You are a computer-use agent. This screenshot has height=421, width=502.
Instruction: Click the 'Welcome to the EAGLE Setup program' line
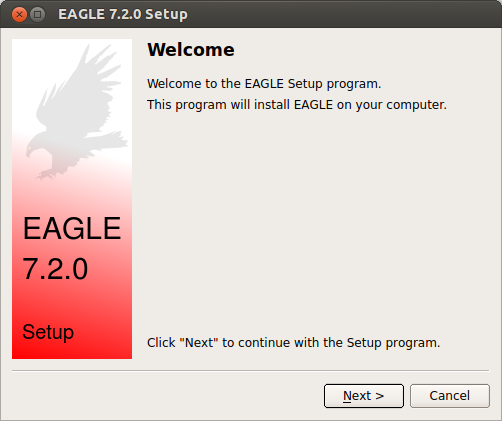point(264,84)
